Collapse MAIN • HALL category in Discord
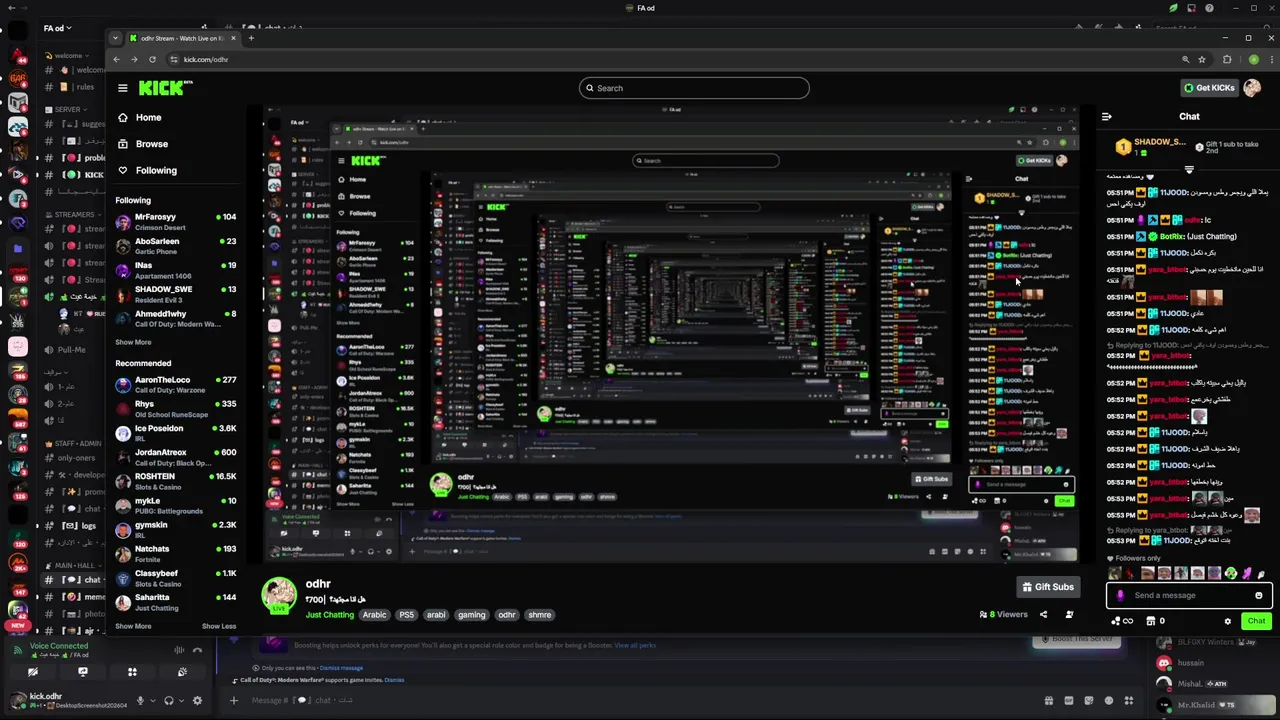Viewport: 1280px width, 720px height. (x=72, y=566)
